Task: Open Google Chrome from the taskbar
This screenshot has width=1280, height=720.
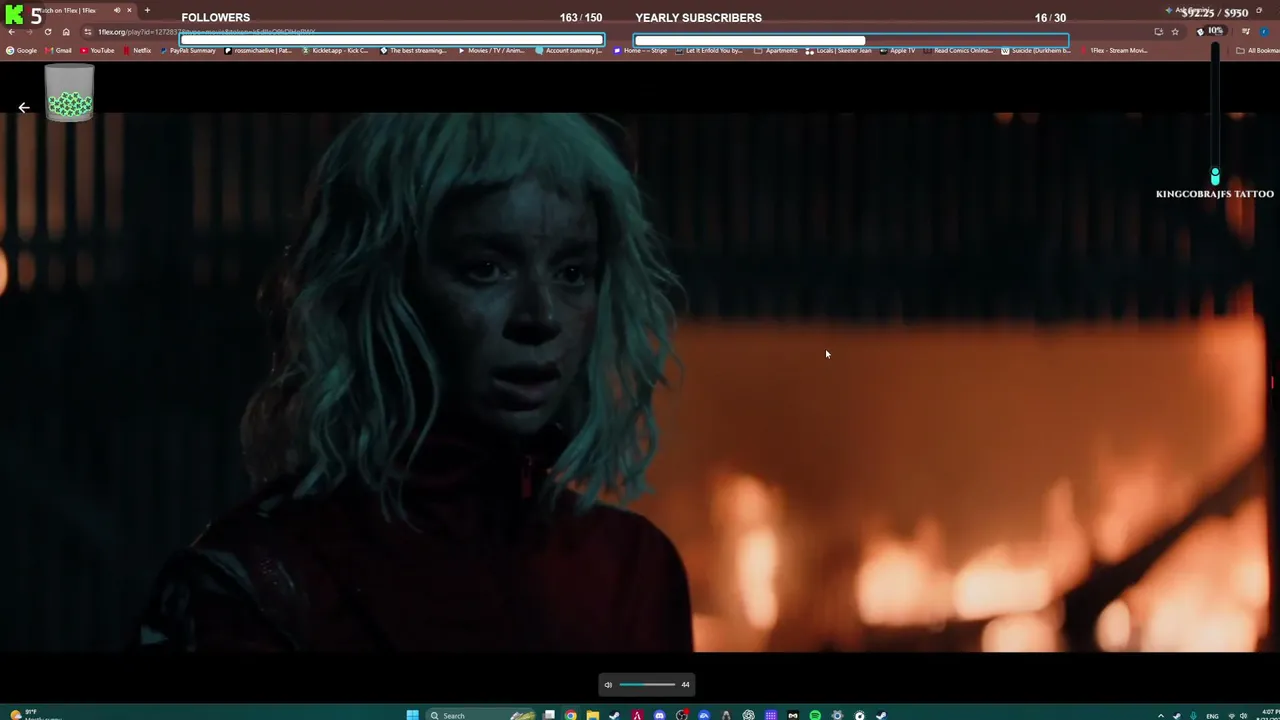Action: point(571,715)
